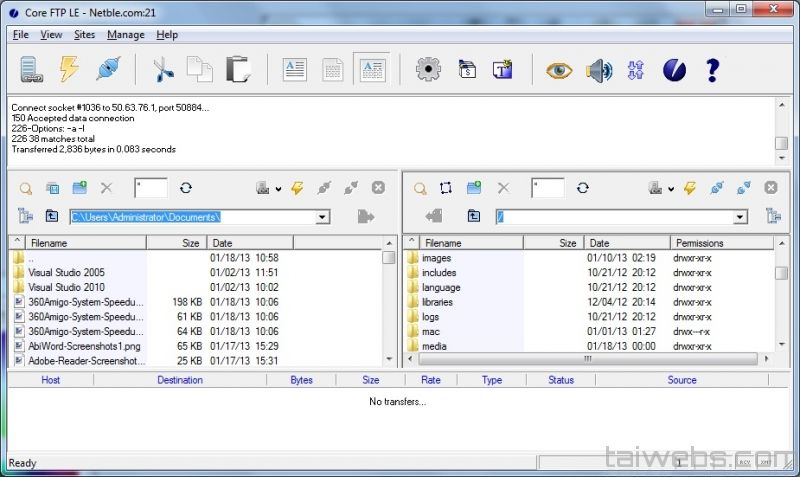Toggle the local directory tree view icon
Image resolution: width=800 pixels, height=477 pixels.
26,216
